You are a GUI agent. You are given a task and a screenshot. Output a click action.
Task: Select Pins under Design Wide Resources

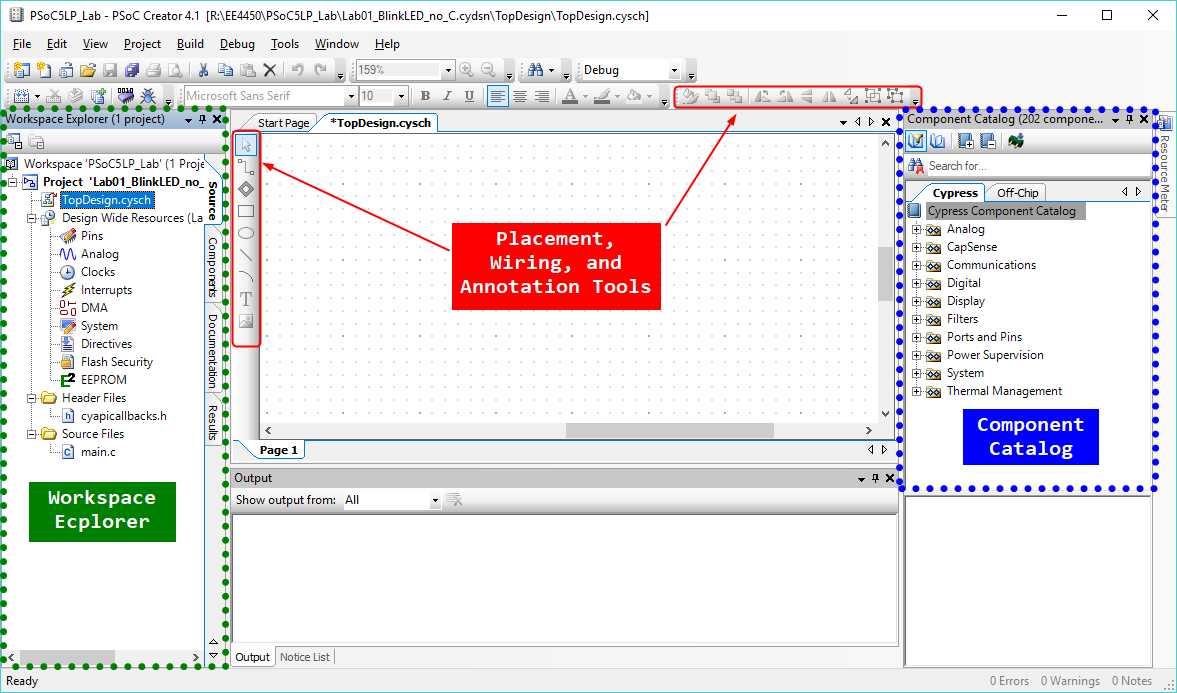(x=91, y=236)
